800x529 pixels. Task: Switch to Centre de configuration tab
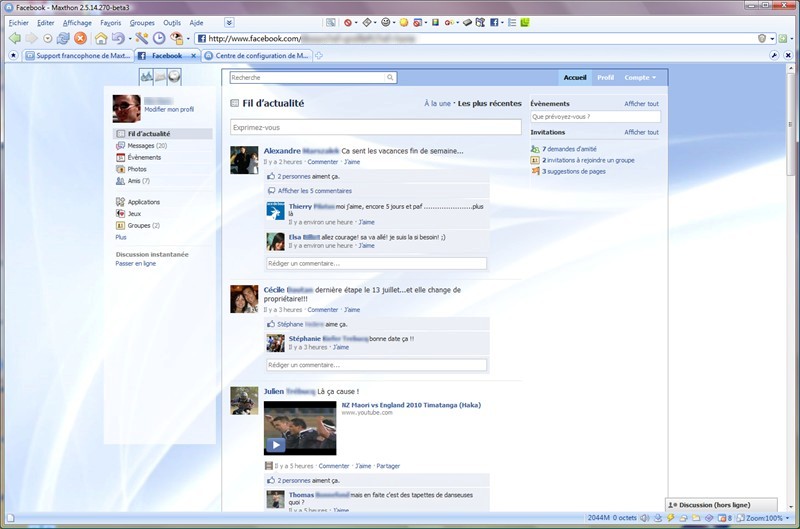[x=257, y=56]
